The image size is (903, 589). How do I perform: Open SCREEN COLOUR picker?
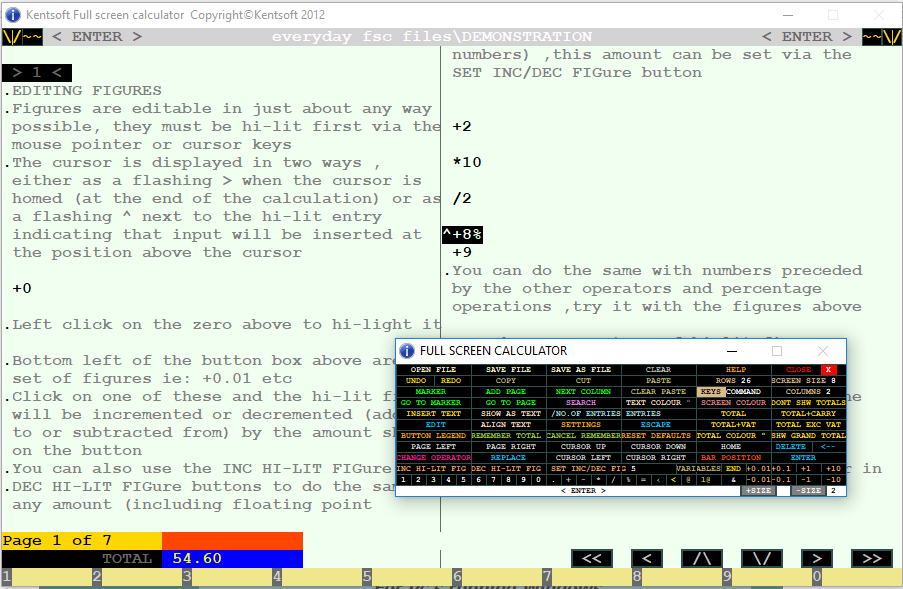[x=734, y=402]
